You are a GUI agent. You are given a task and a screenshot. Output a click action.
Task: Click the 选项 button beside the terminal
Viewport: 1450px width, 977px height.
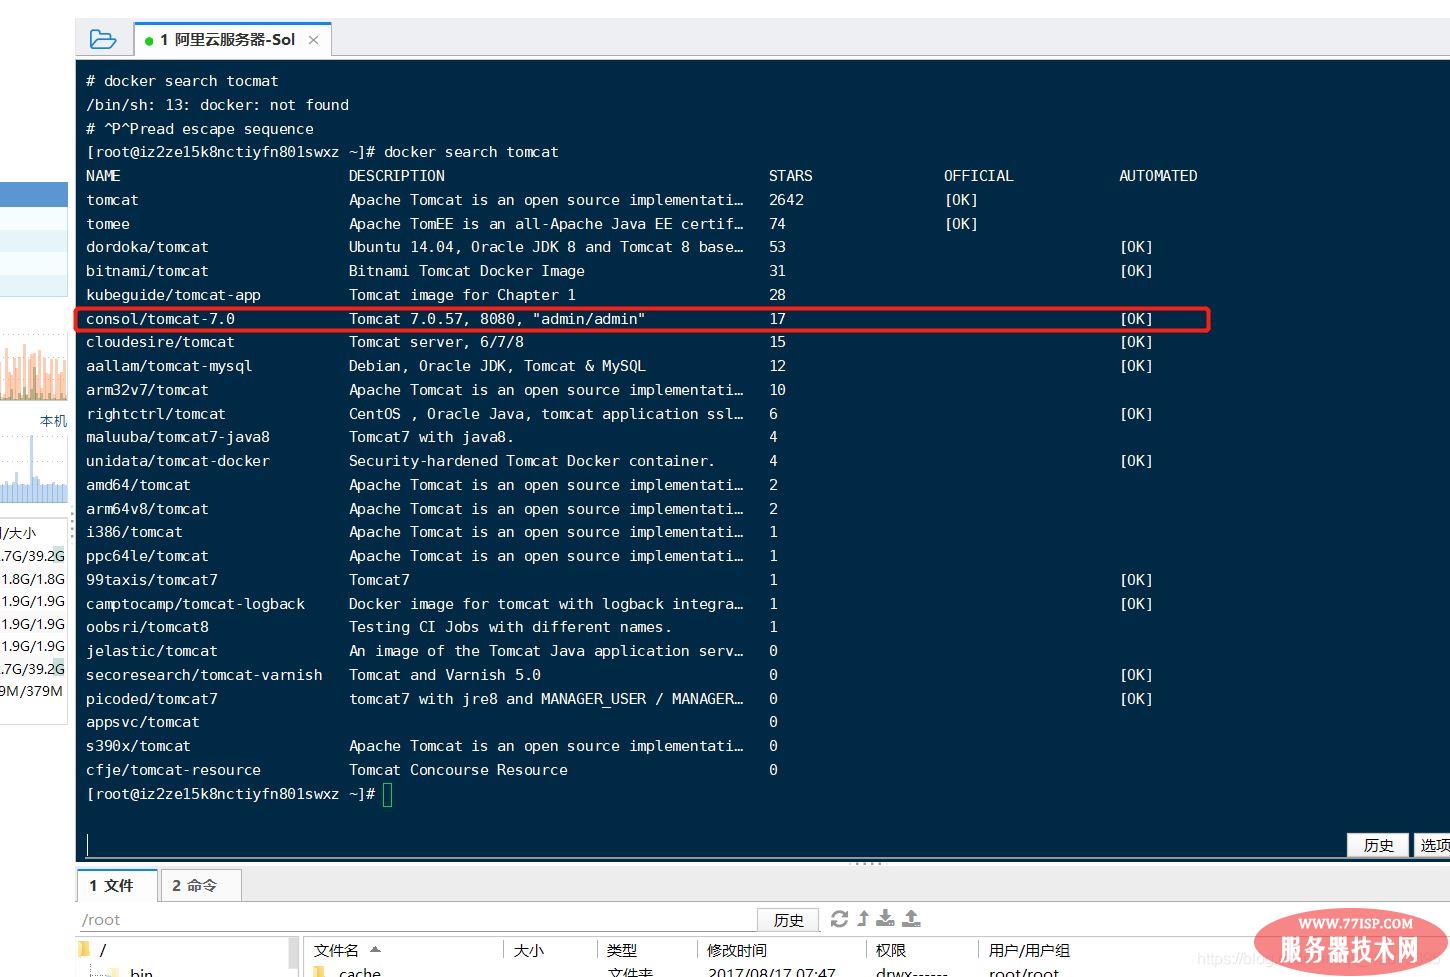coord(1434,845)
